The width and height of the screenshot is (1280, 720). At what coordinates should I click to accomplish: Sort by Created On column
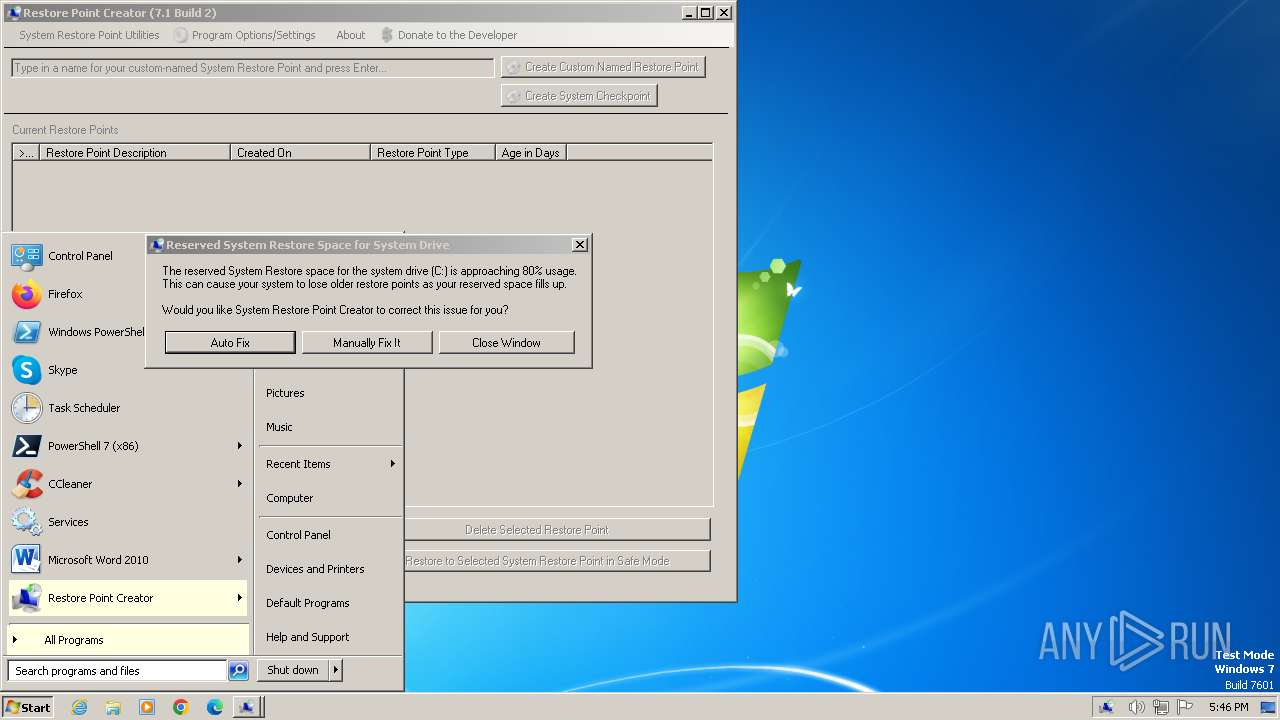pos(300,153)
